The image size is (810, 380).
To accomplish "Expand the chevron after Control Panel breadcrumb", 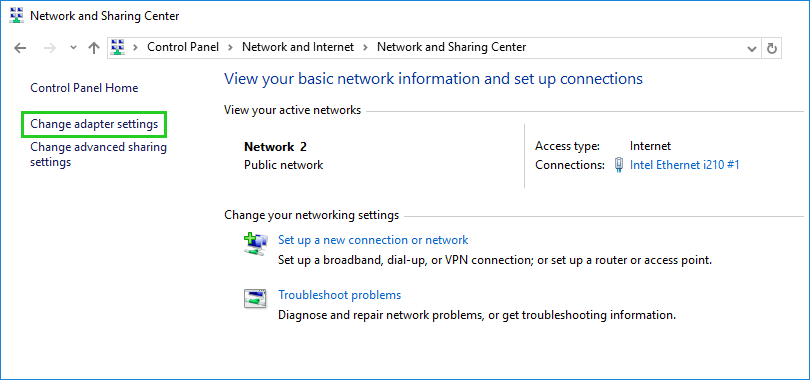I will click(x=230, y=48).
